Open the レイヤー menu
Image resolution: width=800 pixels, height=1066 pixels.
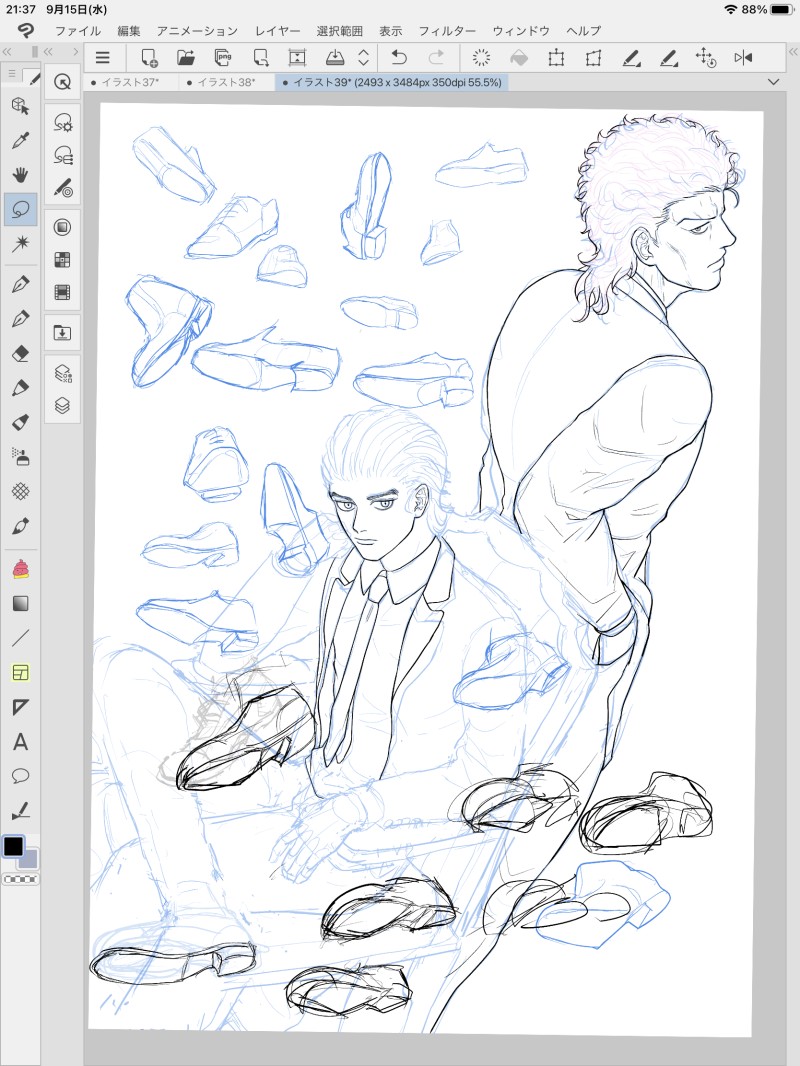277,31
